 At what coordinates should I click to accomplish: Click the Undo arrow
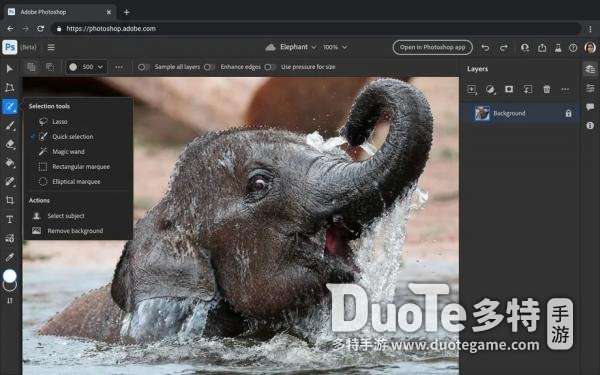pyautogui.click(x=485, y=48)
